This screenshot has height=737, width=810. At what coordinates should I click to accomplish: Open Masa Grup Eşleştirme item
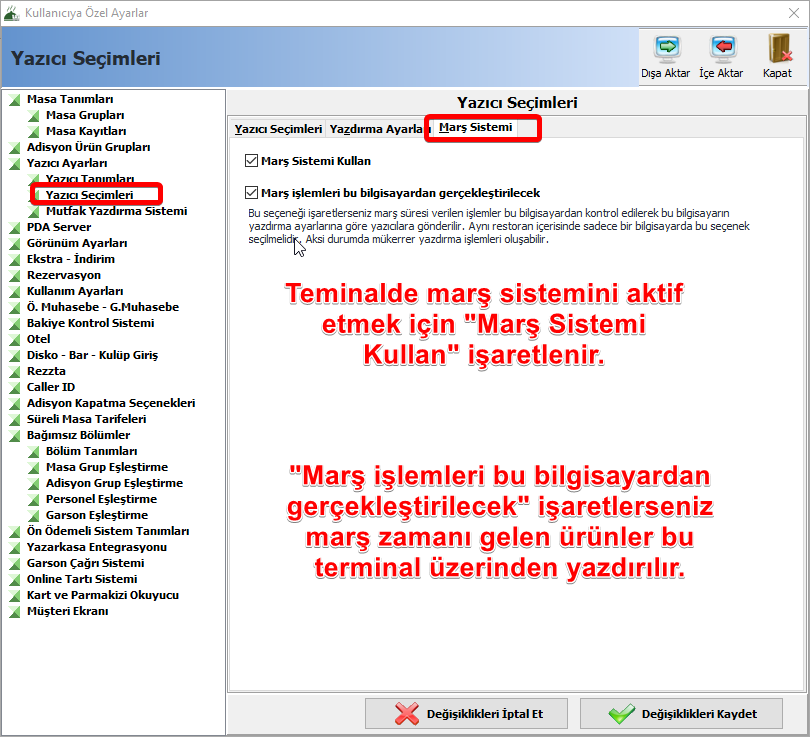[x=107, y=467]
